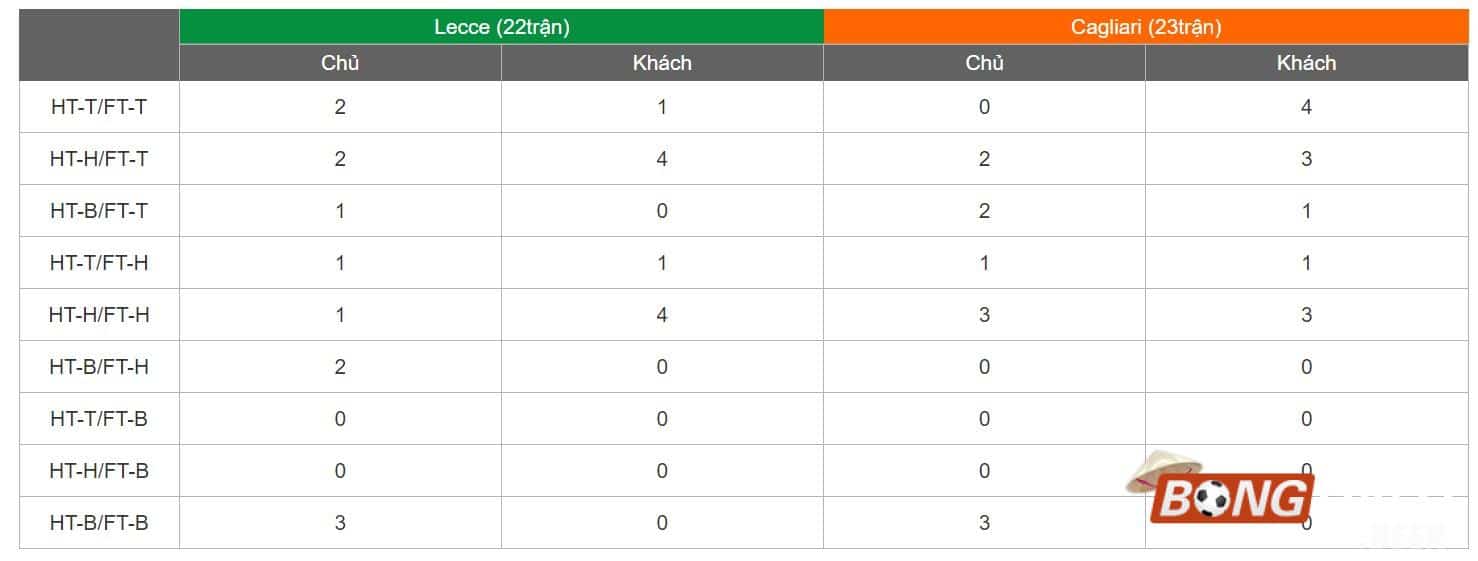Select the Lecce (22trận) green header
The height and width of the screenshot is (561, 1478).
point(501,27)
